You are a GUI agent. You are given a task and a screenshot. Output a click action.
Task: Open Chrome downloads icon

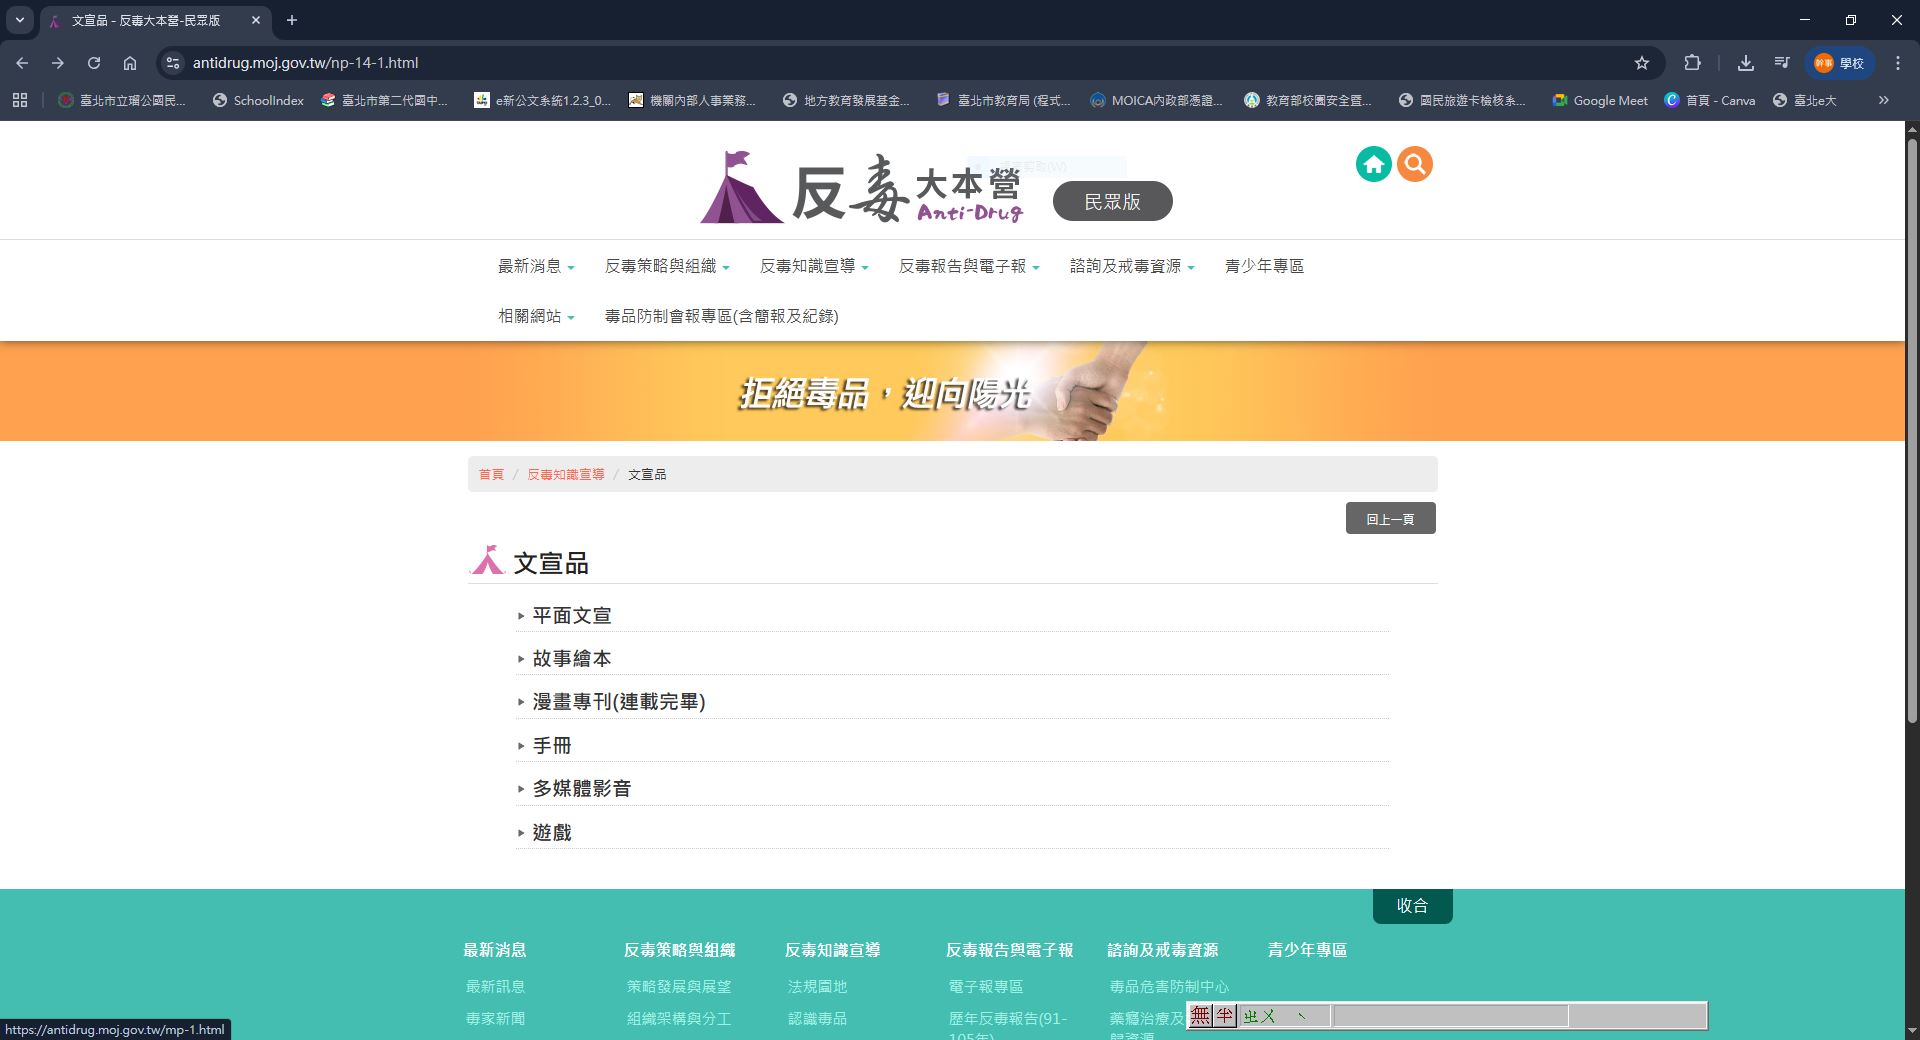pos(1745,63)
